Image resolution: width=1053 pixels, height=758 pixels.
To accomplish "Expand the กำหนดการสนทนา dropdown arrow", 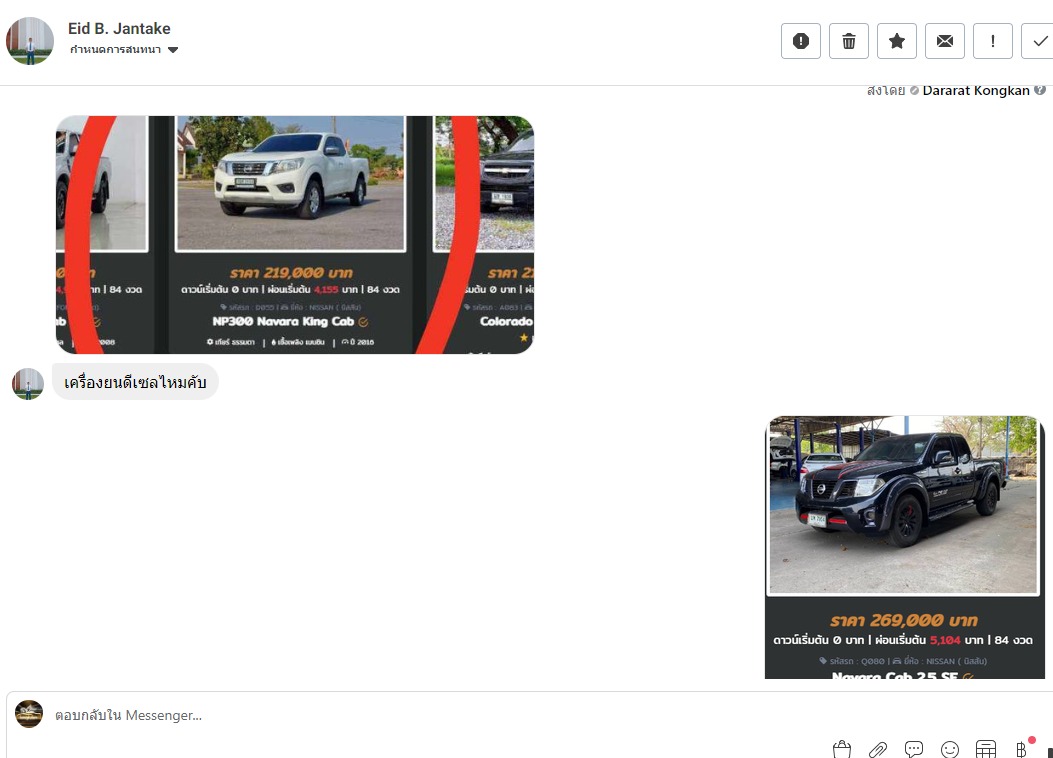I will point(173,50).
